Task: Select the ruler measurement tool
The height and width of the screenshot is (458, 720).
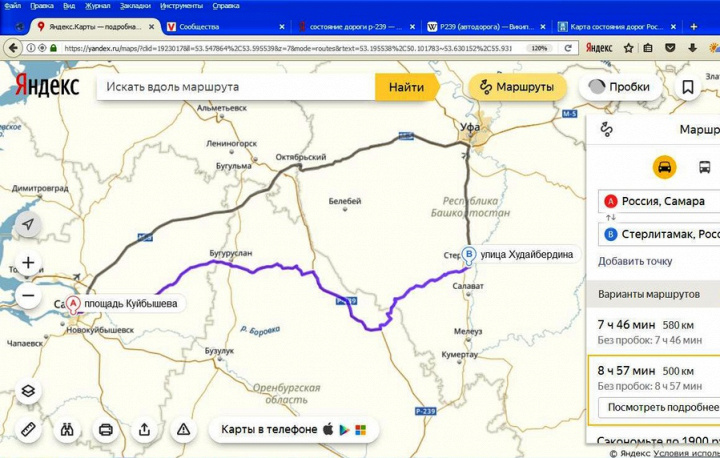Action: pyautogui.click(x=28, y=430)
